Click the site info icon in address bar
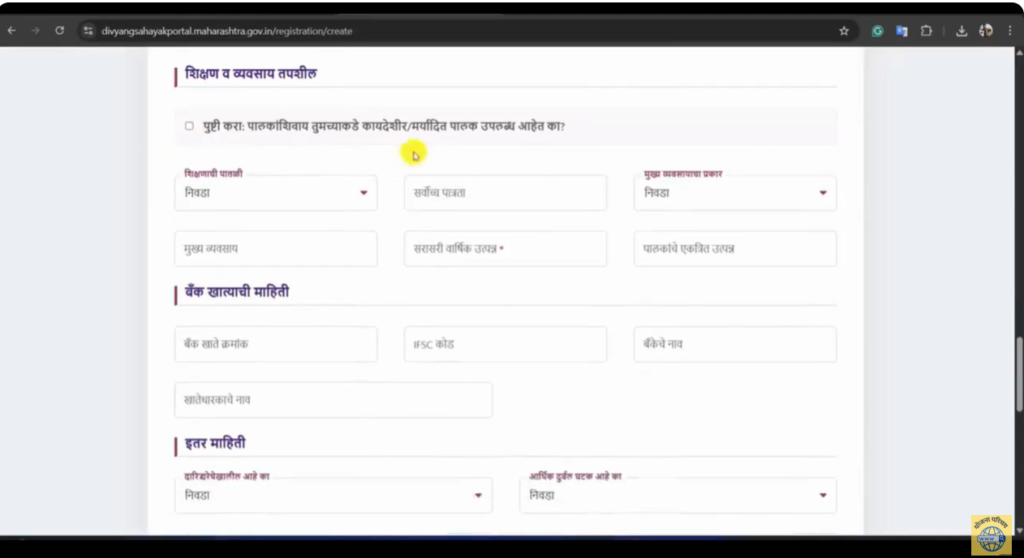Viewport: 1024px width, 558px height. 88,31
